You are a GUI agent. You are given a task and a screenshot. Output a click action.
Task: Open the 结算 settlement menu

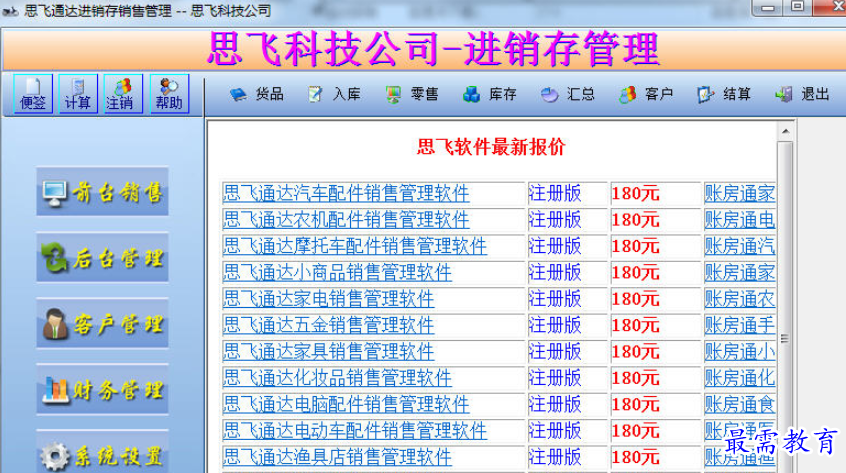[724, 94]
